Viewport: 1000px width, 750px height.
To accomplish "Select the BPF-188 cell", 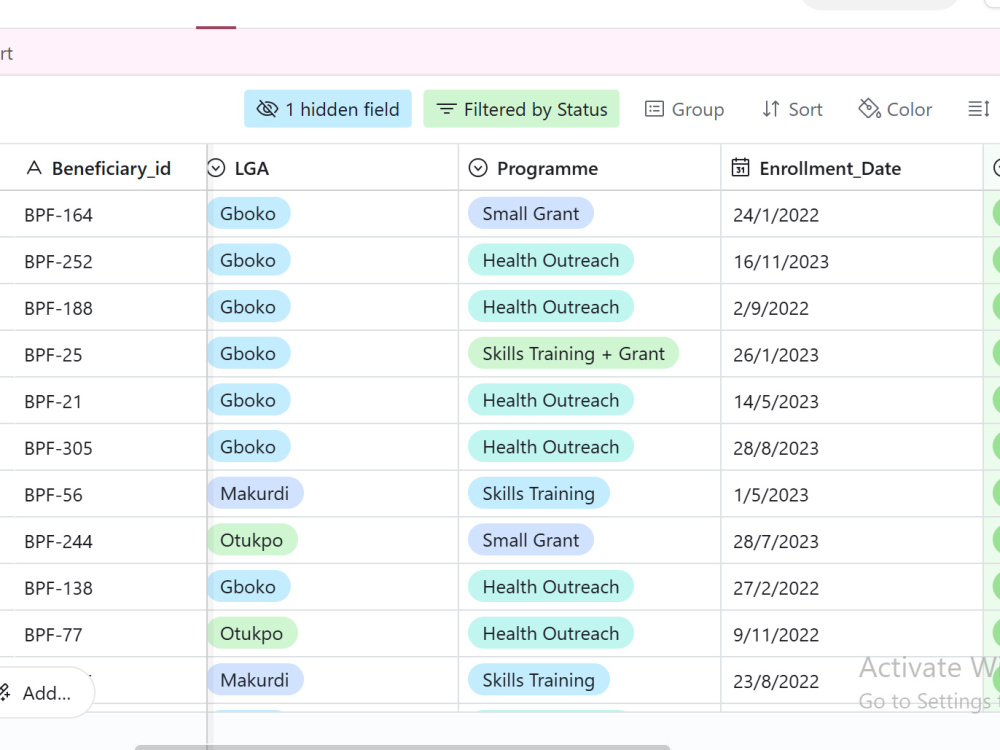I will (103, 307).
